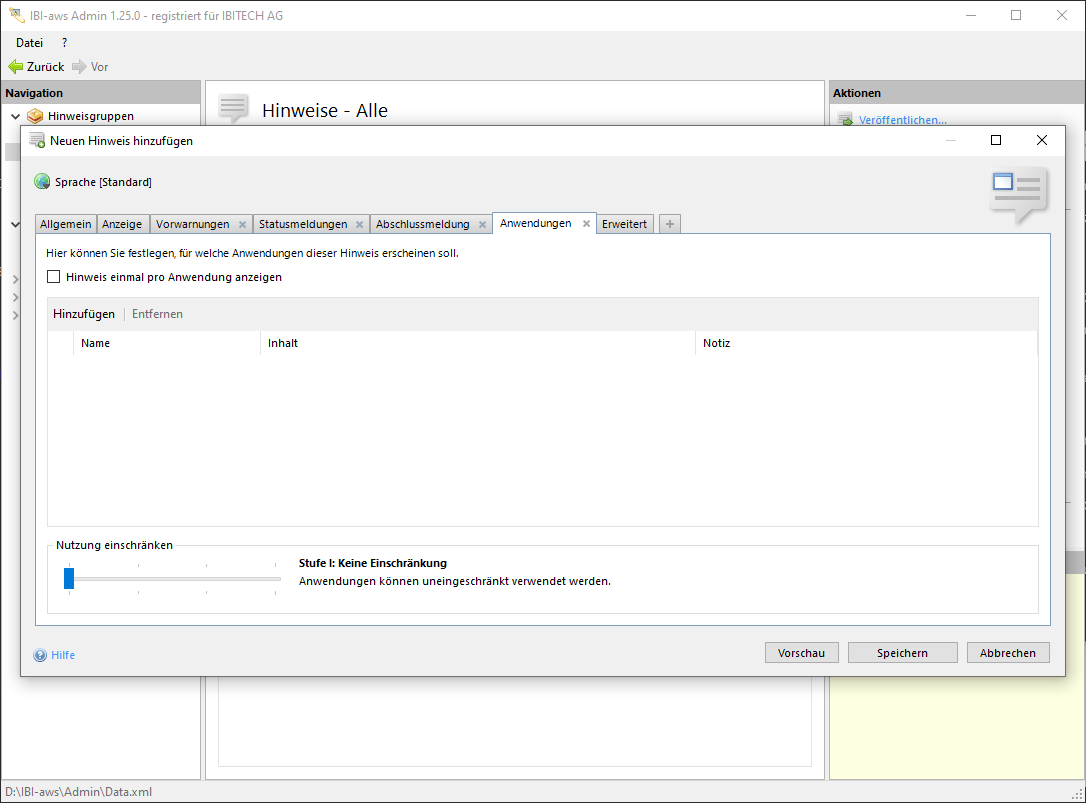The height and width of the screenshot is (803, 1086).
Task: Click the blue Hilfe question mark icon
Action: point(41,655)
